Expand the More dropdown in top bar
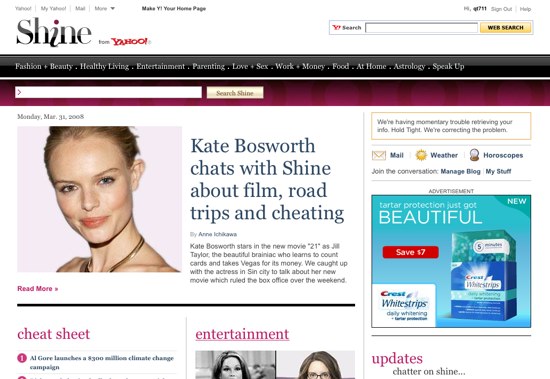550x379 pixels. coord(105,8)
